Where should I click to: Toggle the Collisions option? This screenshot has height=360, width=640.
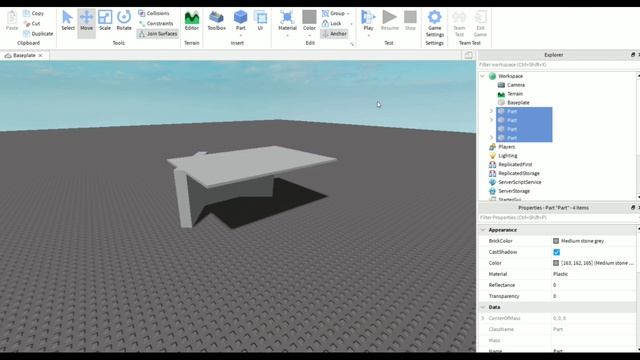pos(154,13)
